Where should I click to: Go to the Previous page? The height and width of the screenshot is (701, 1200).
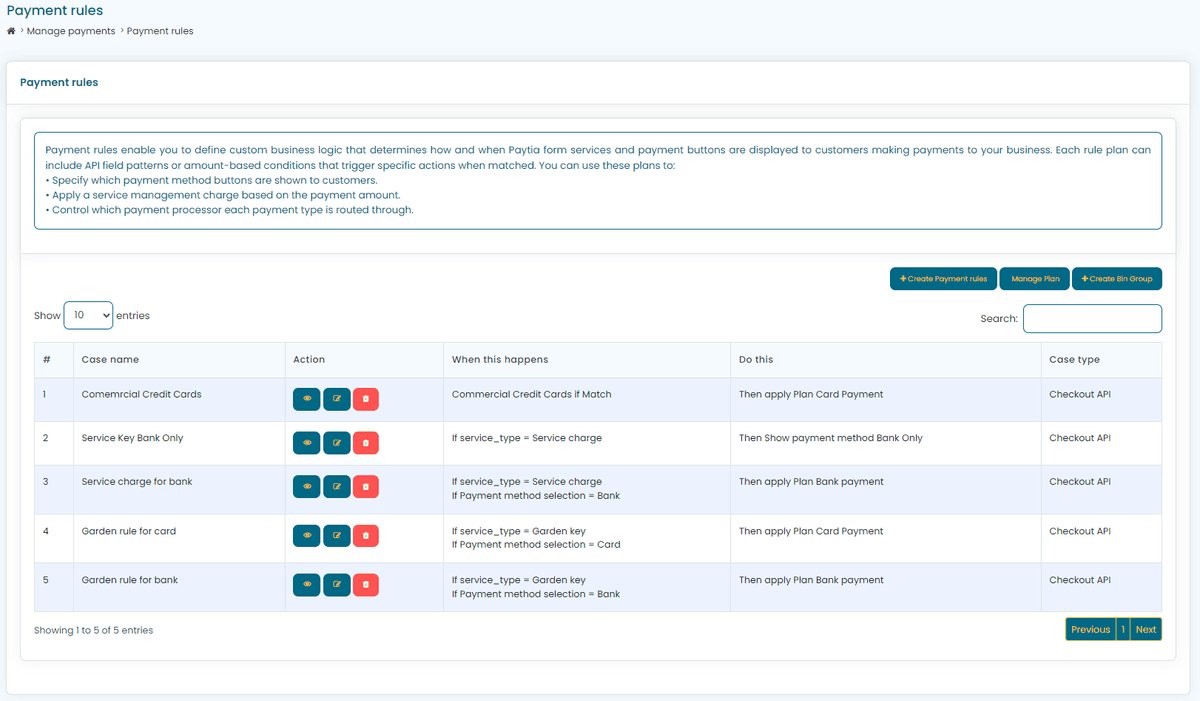click(x=1090, y=629)
